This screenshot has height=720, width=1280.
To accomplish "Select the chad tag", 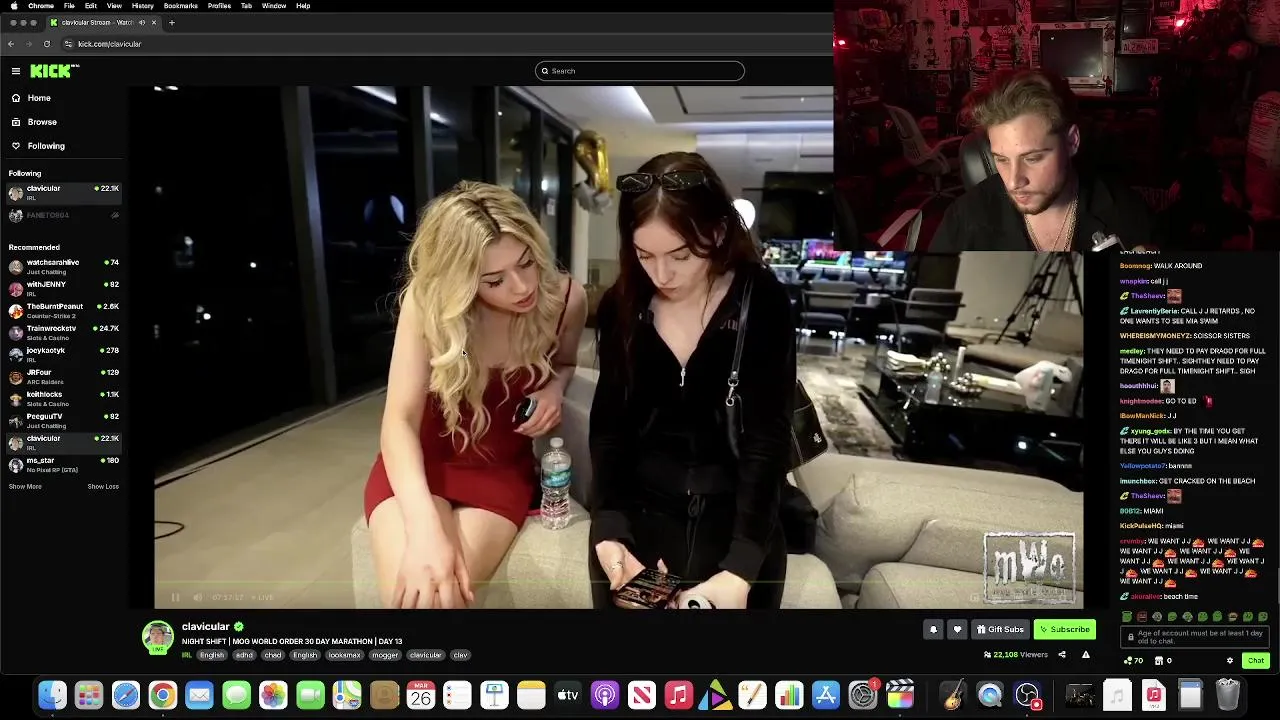I will 273,655.
